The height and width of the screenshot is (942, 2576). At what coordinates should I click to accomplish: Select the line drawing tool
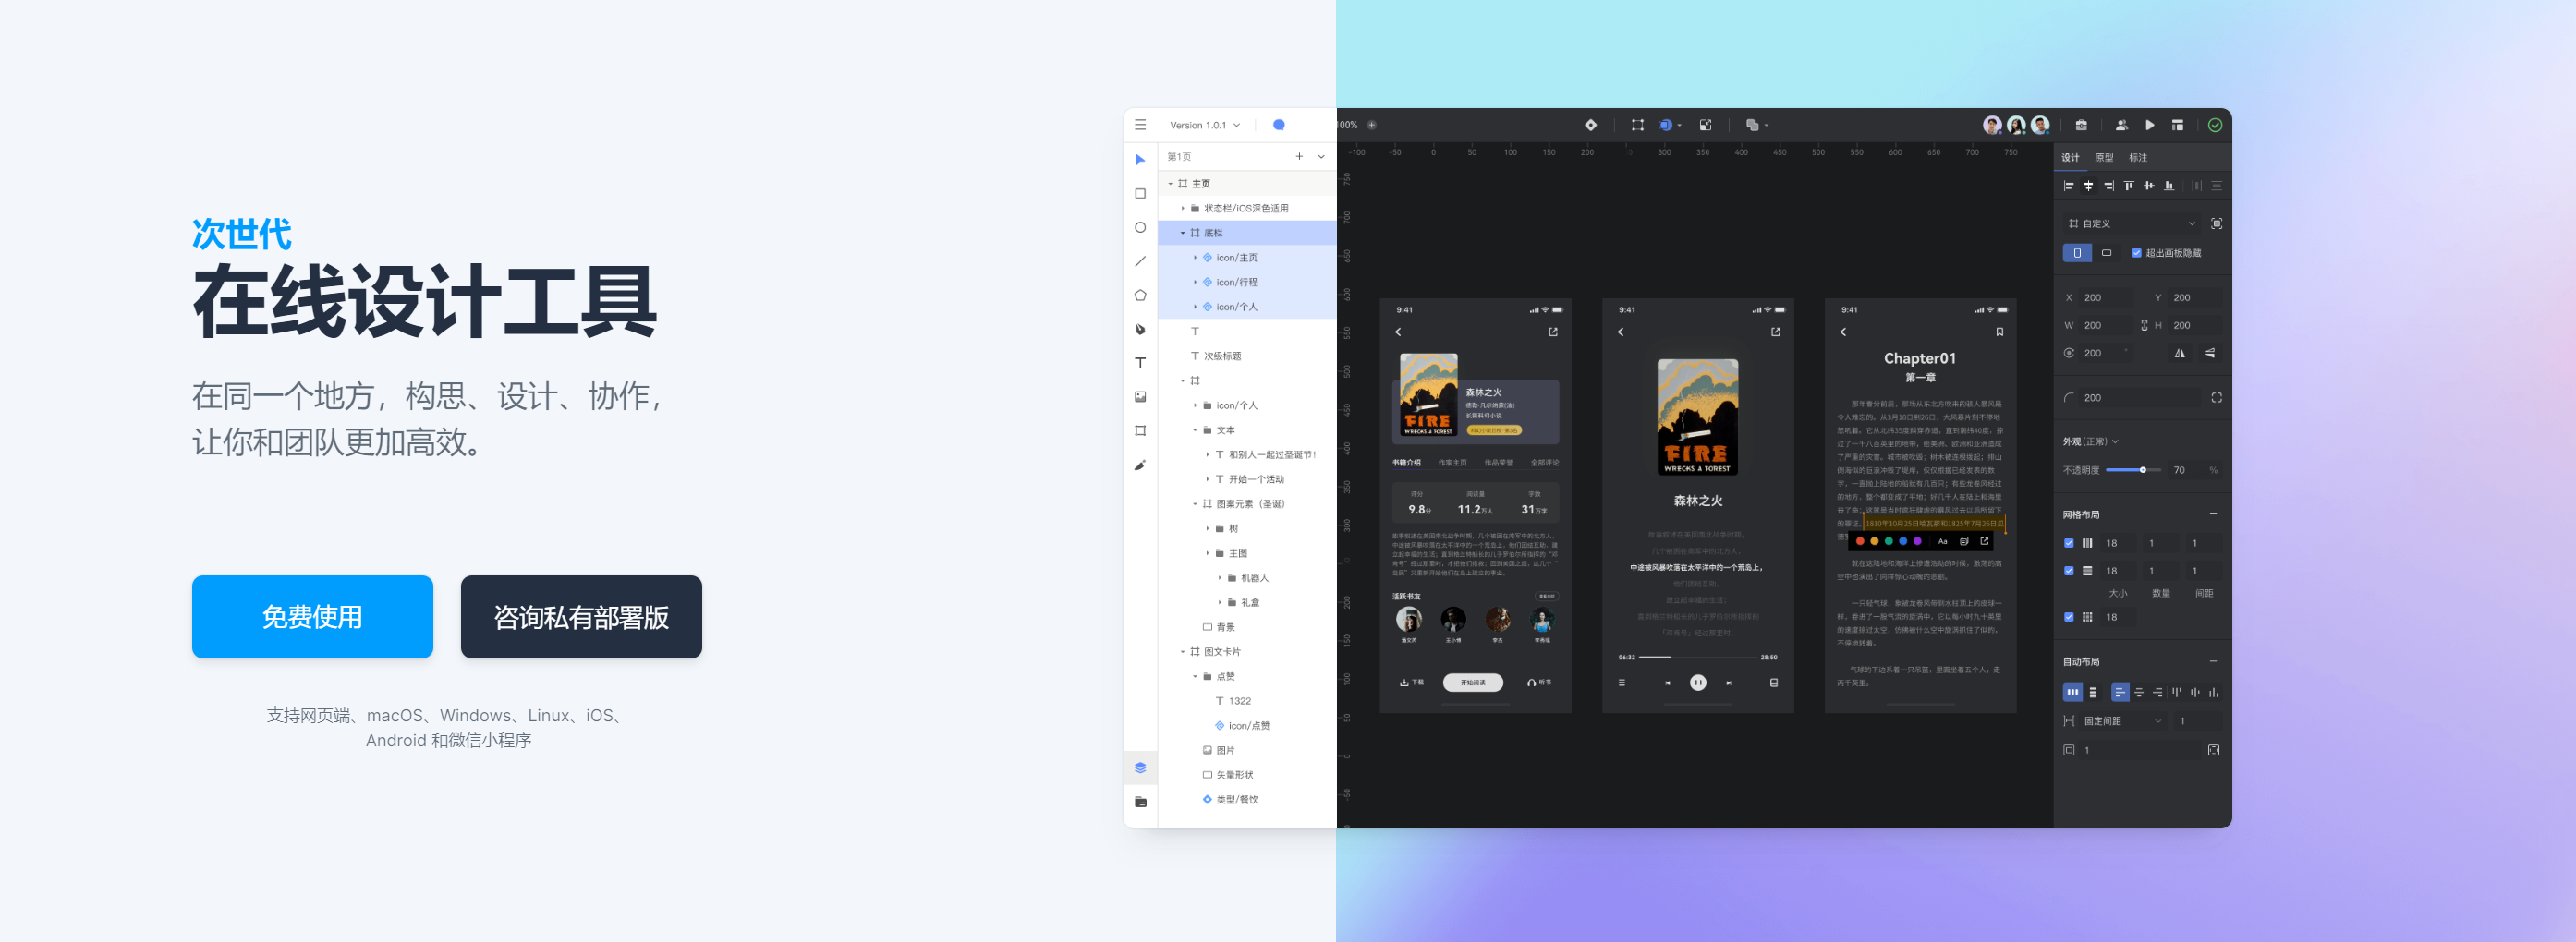[1140, 261]
